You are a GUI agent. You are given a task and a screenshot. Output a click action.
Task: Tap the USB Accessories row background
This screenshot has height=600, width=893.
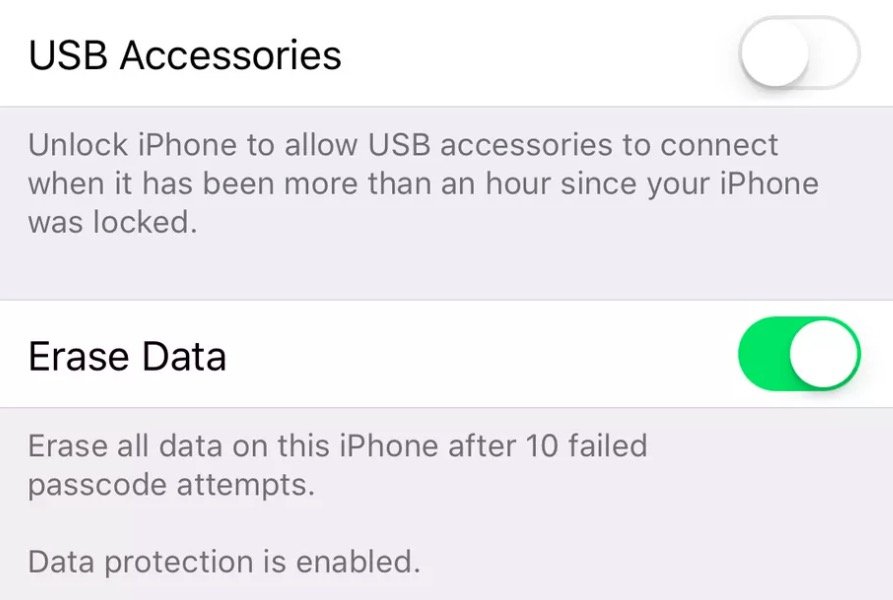point(446,53)
